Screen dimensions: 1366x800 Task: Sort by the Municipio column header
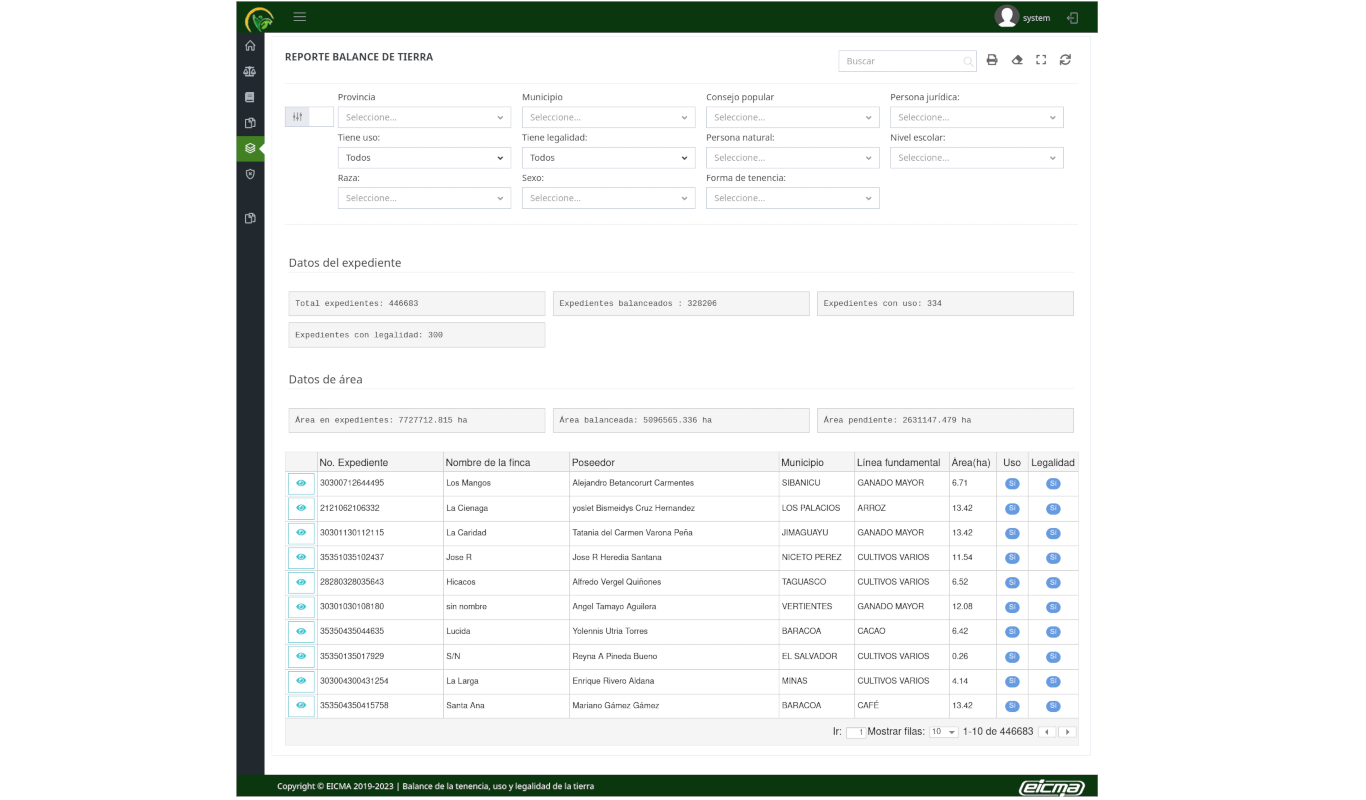click(x=803, y=462)
